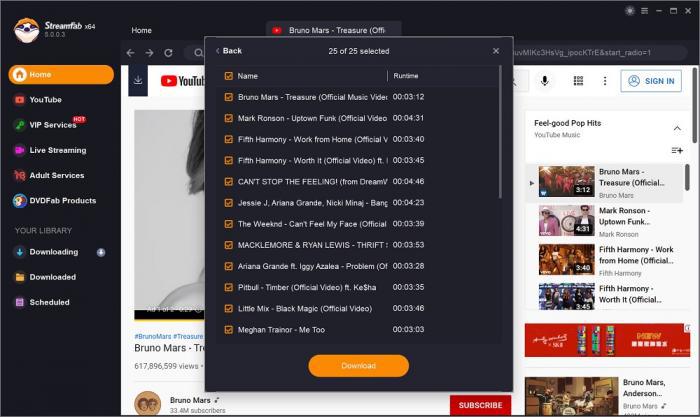700x417 pixels.
Task: Select Home in the sidebar
Action: tap(61, 75)
